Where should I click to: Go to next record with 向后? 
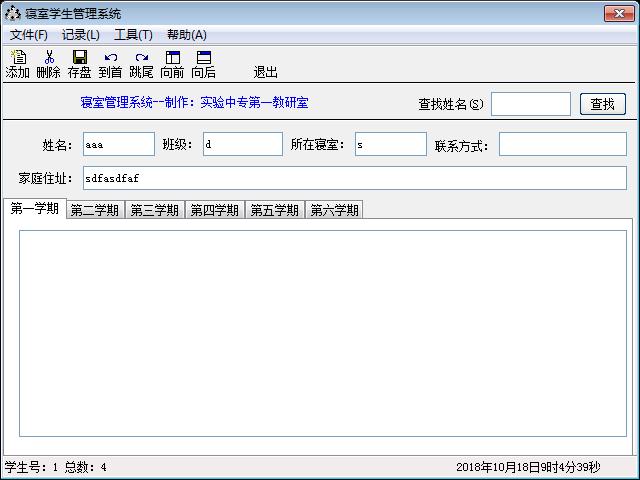point(203,64)
